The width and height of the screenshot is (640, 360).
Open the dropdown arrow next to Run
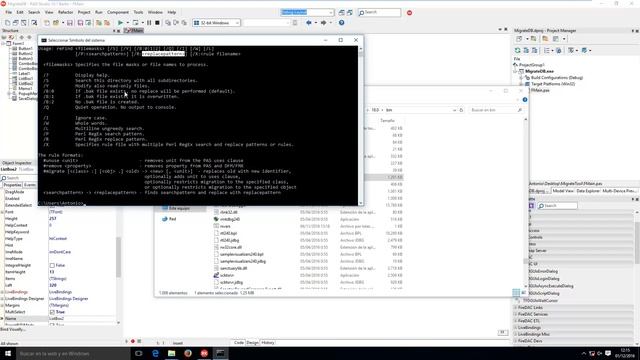[x=127, y=23]
